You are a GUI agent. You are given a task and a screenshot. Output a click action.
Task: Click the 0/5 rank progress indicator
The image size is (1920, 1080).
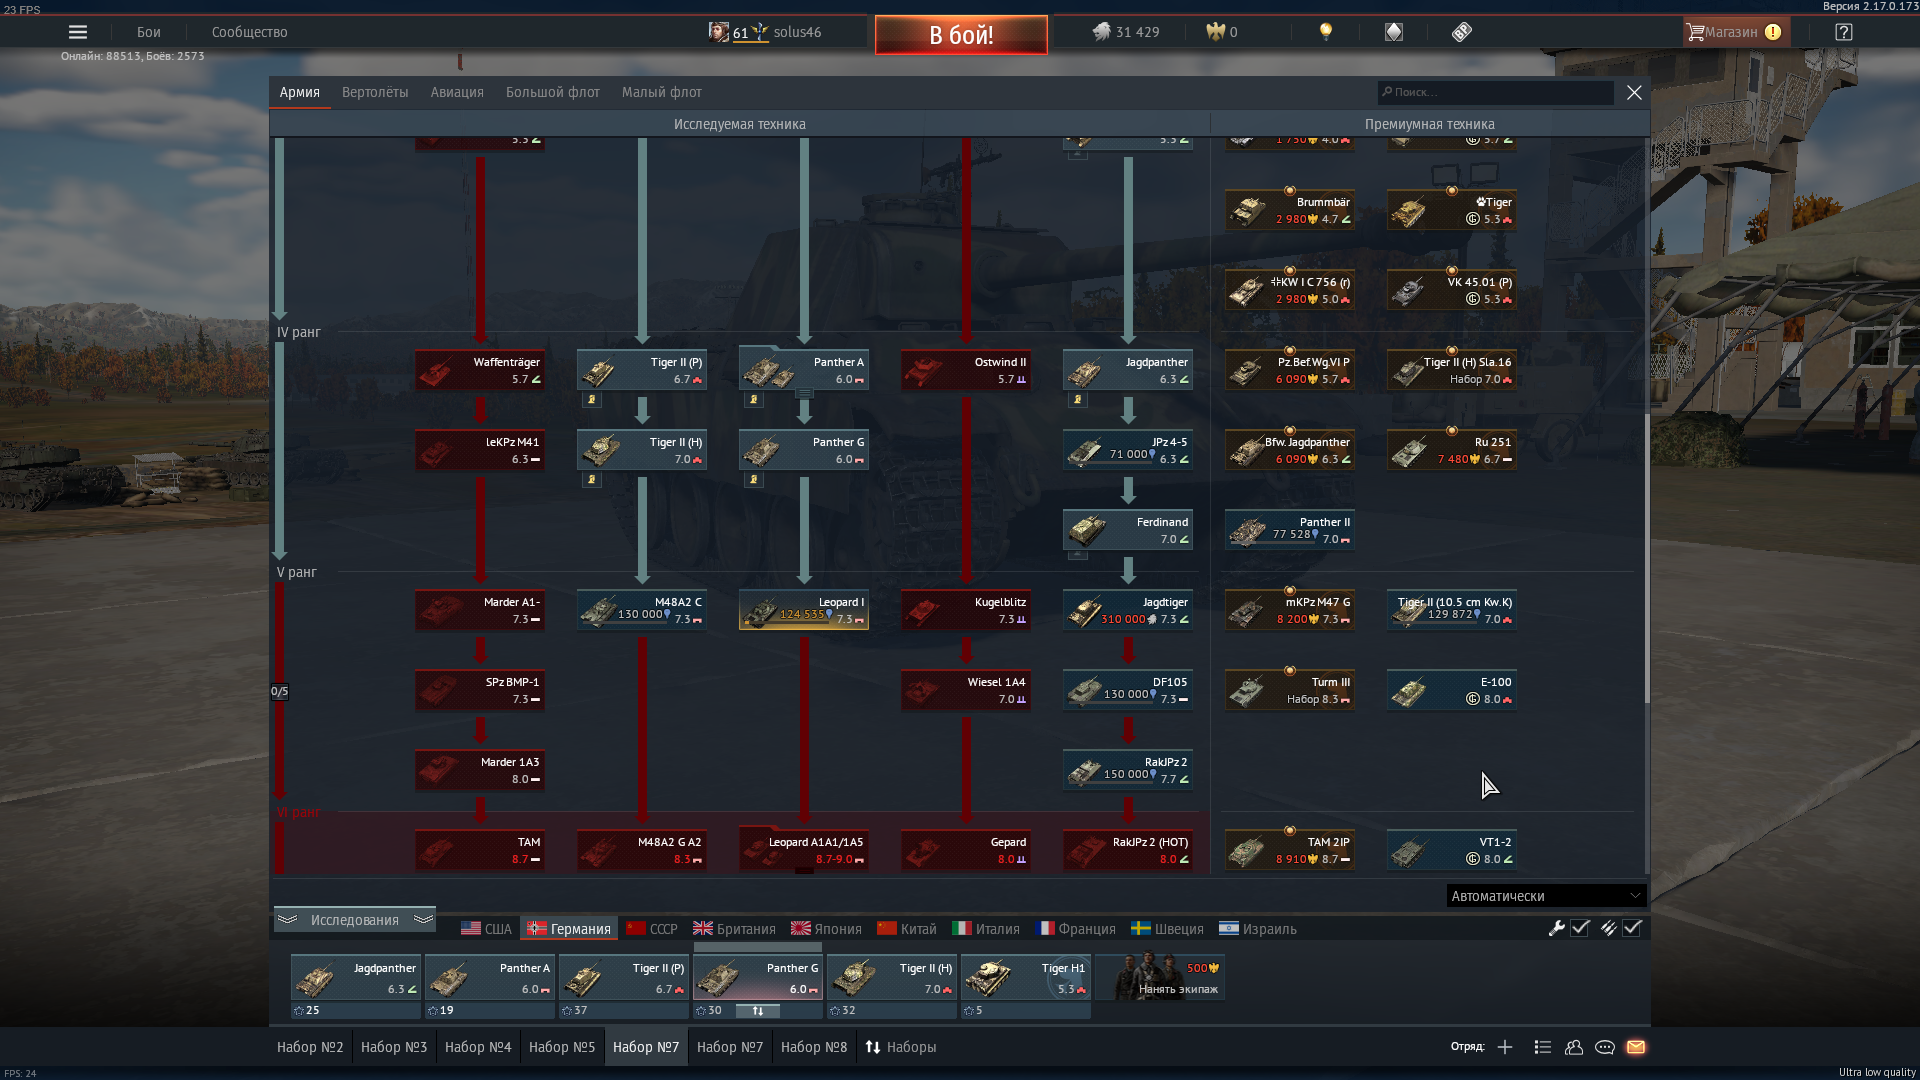(280, 691)
